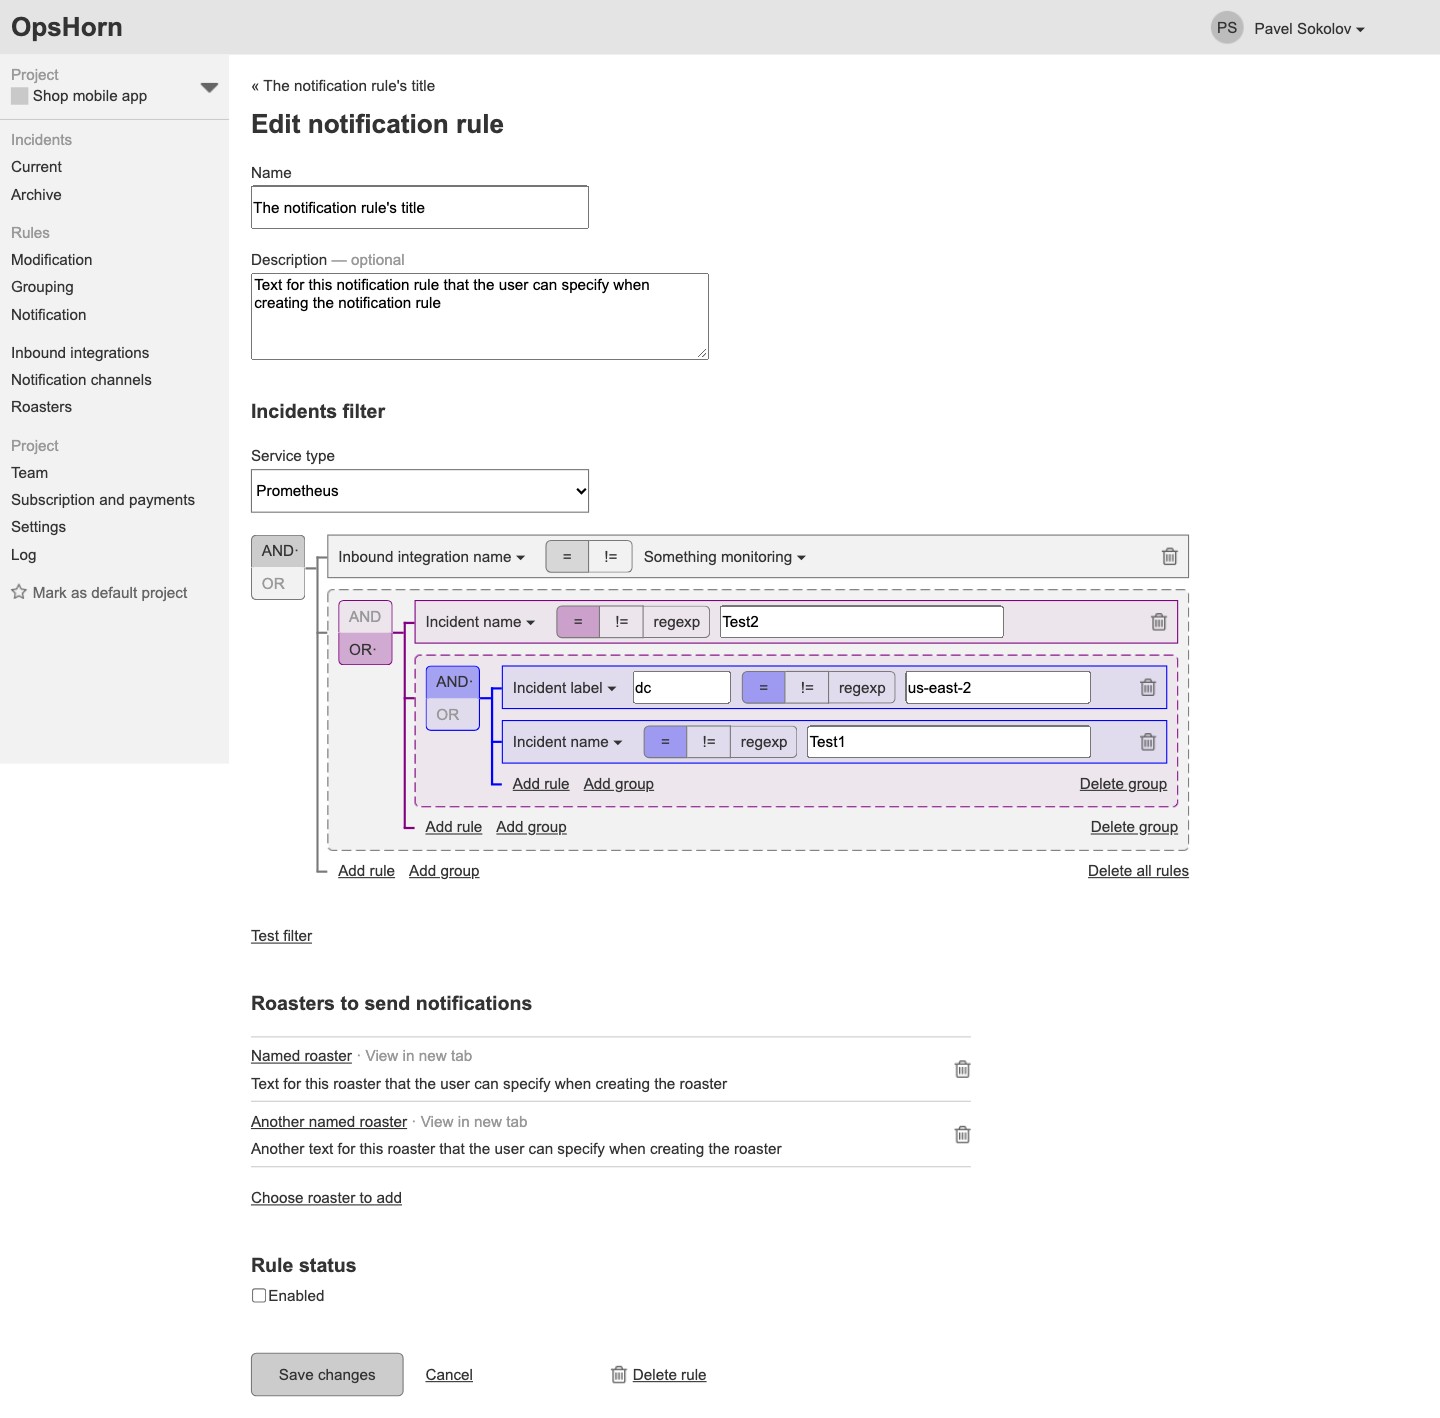Open the Incident label field dropdown
The height and width of the screenshot is (1418, 1440).
pyautogui.click(x=565, y=688)
